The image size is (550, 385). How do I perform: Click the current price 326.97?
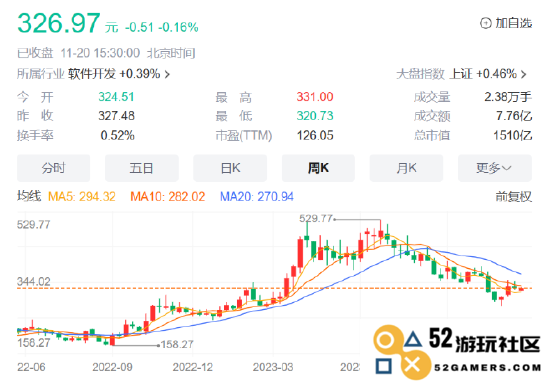click(x=59, y=23)
